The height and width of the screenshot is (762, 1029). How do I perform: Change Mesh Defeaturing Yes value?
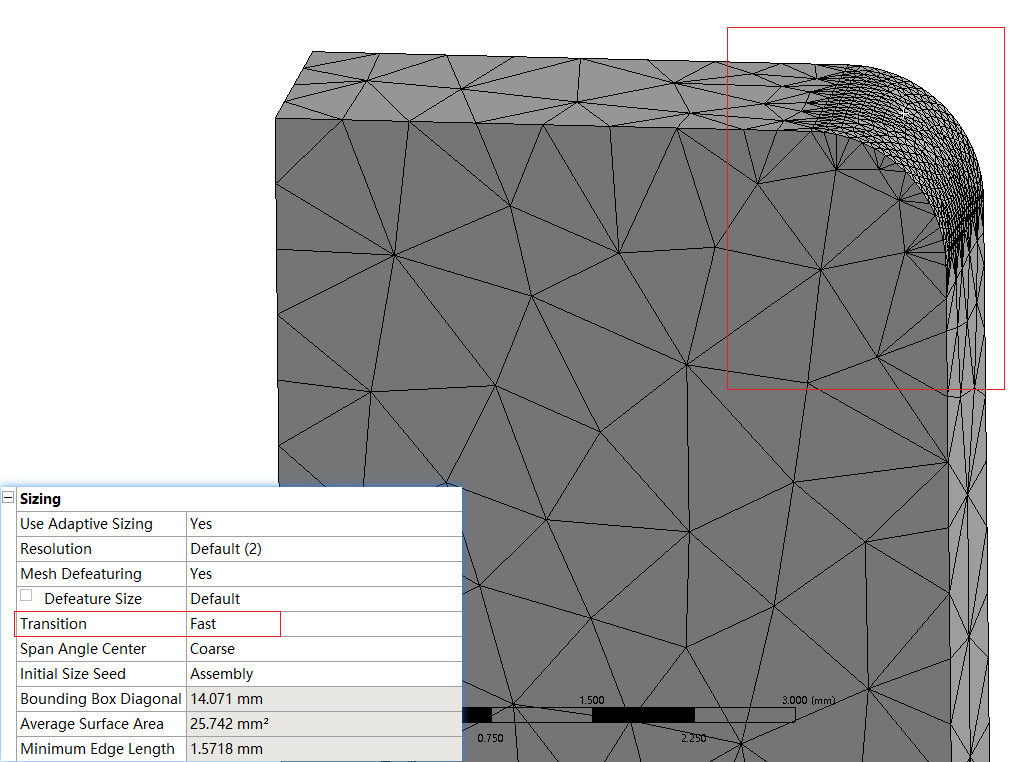click(323, 574)
